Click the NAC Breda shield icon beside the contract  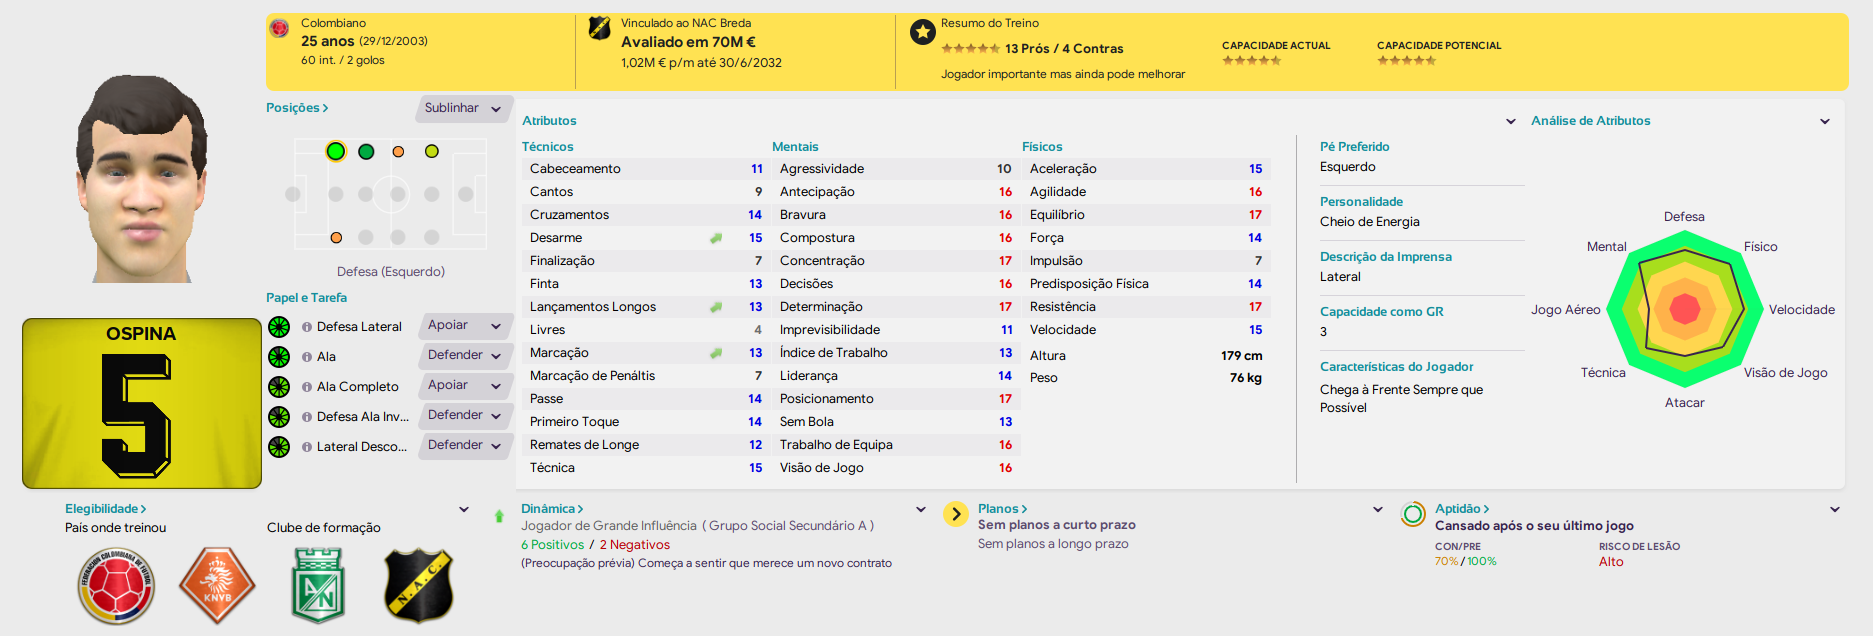[x=599, y=28]
